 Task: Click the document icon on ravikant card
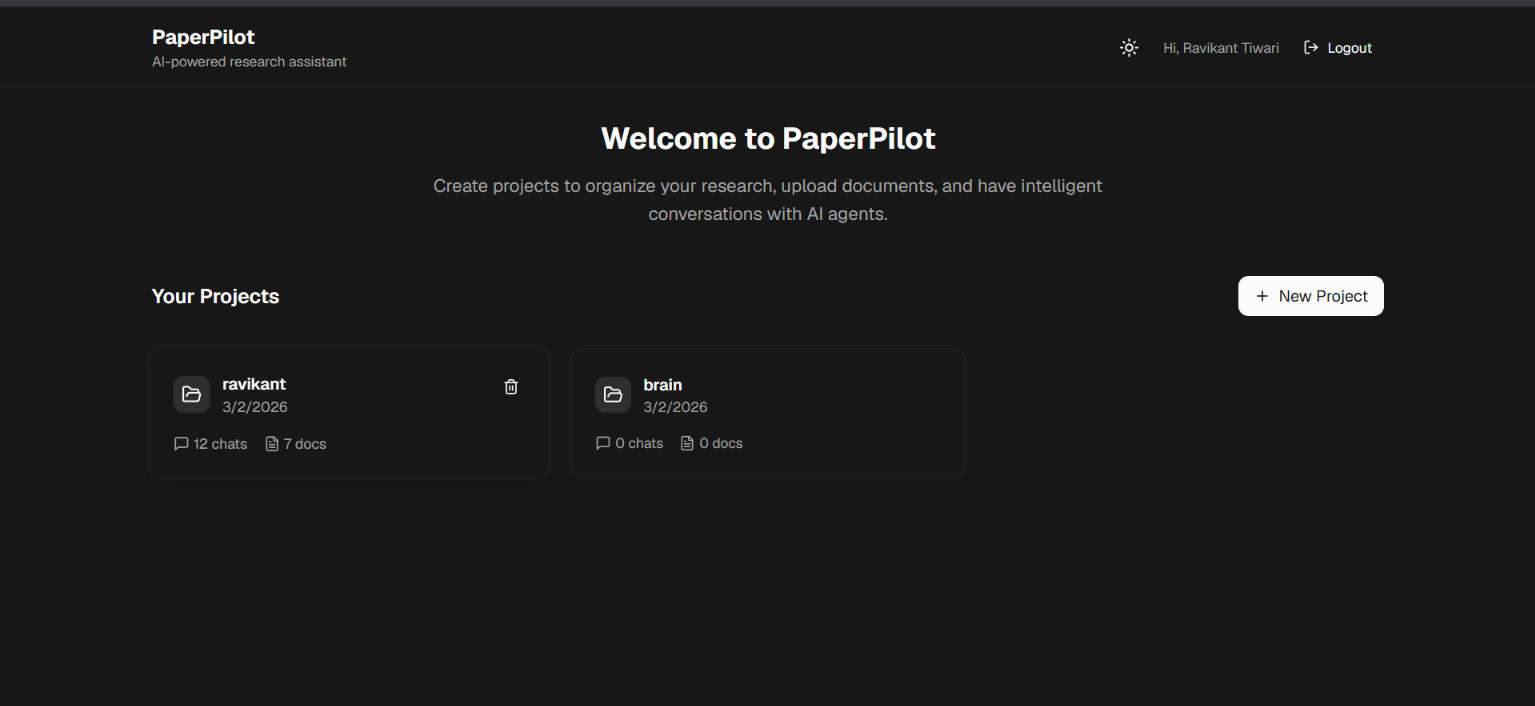pyautogui.click(x=272, y=444)
